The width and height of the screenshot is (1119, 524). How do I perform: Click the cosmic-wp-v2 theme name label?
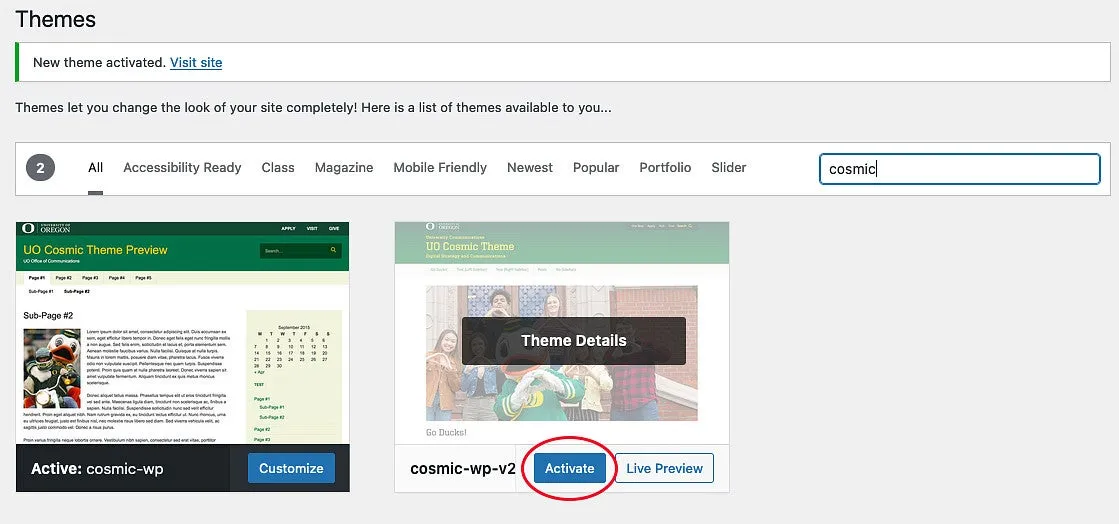point(462,469)
